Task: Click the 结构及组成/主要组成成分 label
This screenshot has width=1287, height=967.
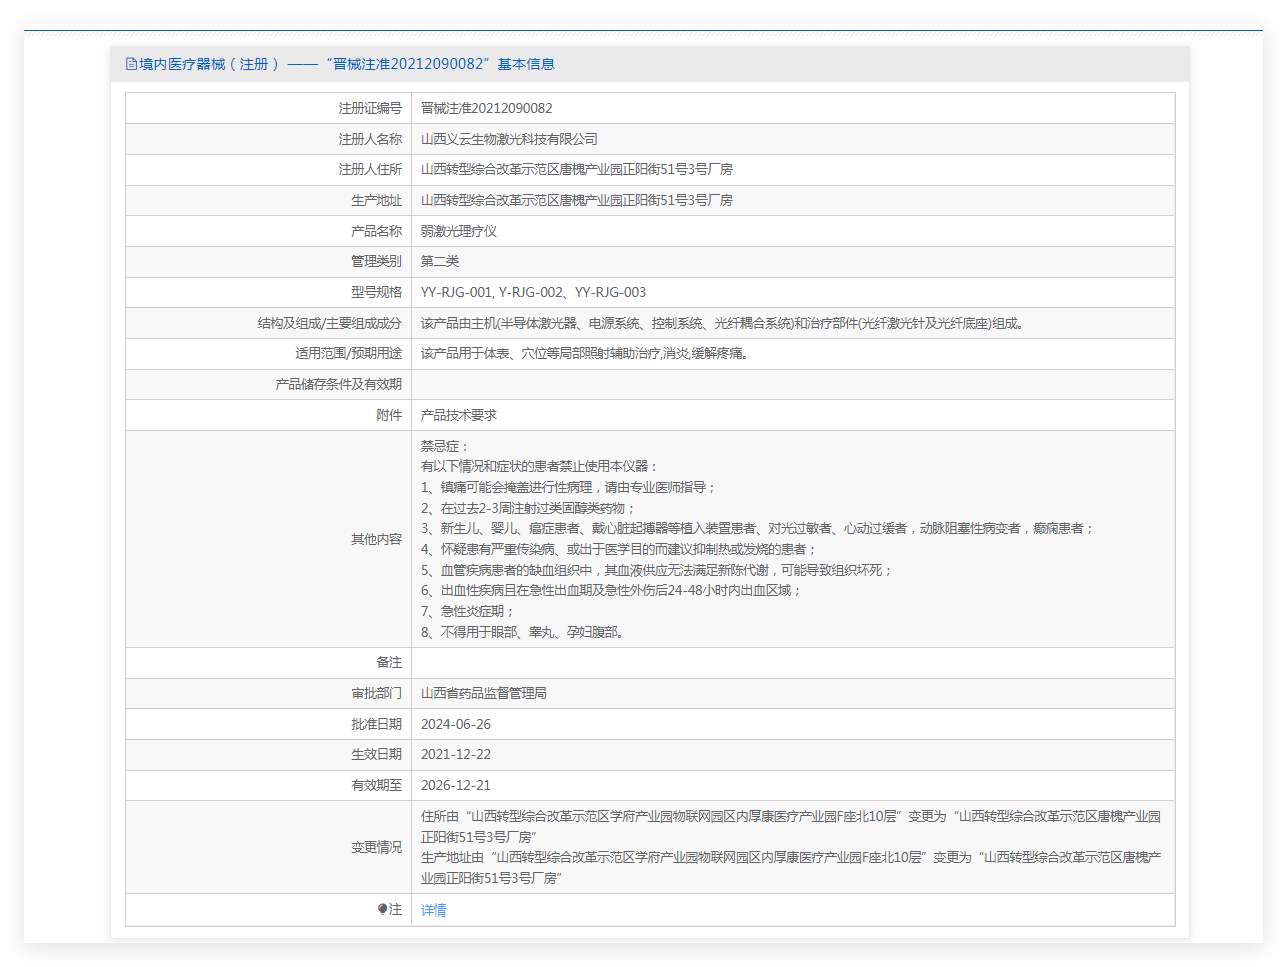Action: click(329, 323)
